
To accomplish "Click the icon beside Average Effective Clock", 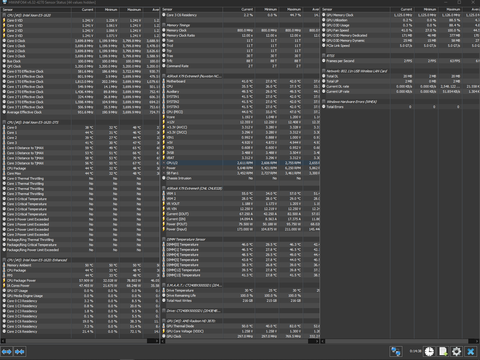I will (x=4, y=112).
